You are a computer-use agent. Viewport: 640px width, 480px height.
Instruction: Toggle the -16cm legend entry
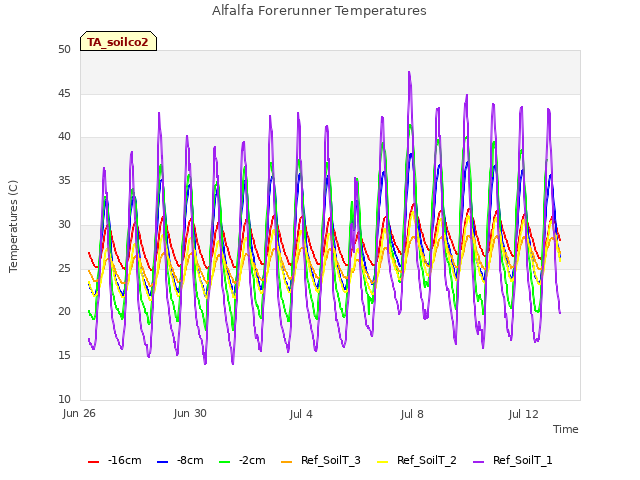pyautogui.click(x=115, y=461)
